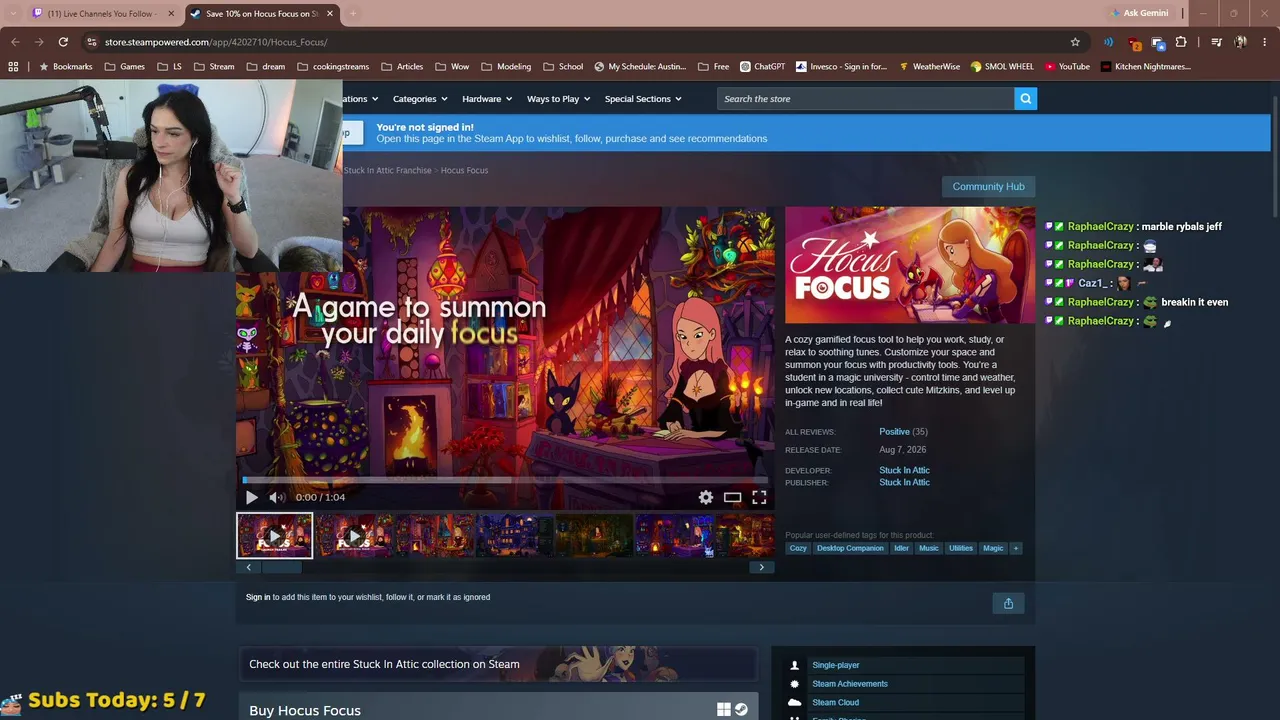Reload the page with the browser refresh icon
Screen dimensions: 1280x720
(63, 42)
